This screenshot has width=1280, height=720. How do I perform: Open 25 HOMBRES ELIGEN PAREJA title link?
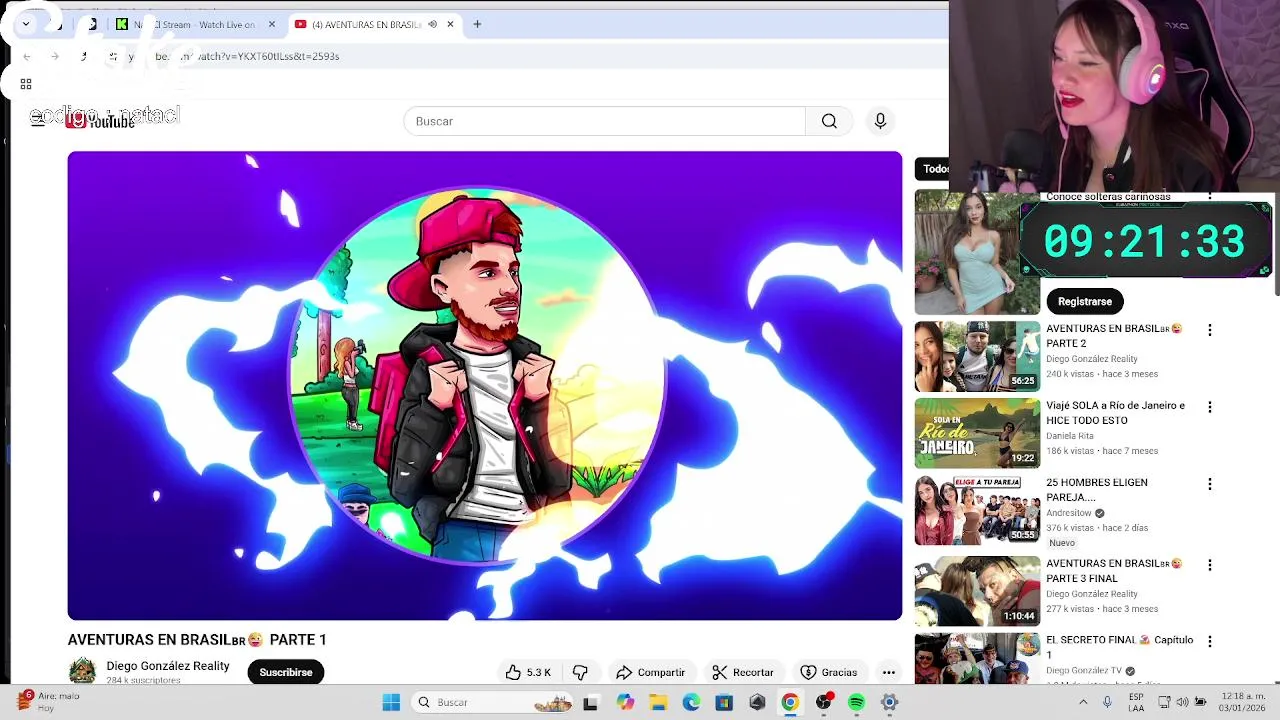click(x=1096, y=490)
